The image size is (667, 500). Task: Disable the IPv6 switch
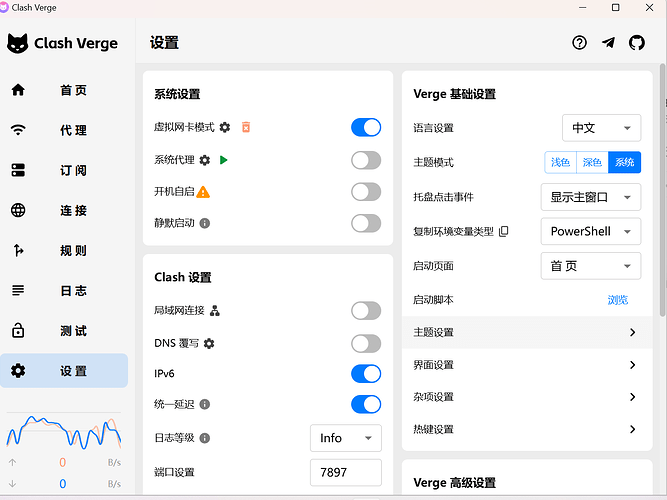(366, 374)
